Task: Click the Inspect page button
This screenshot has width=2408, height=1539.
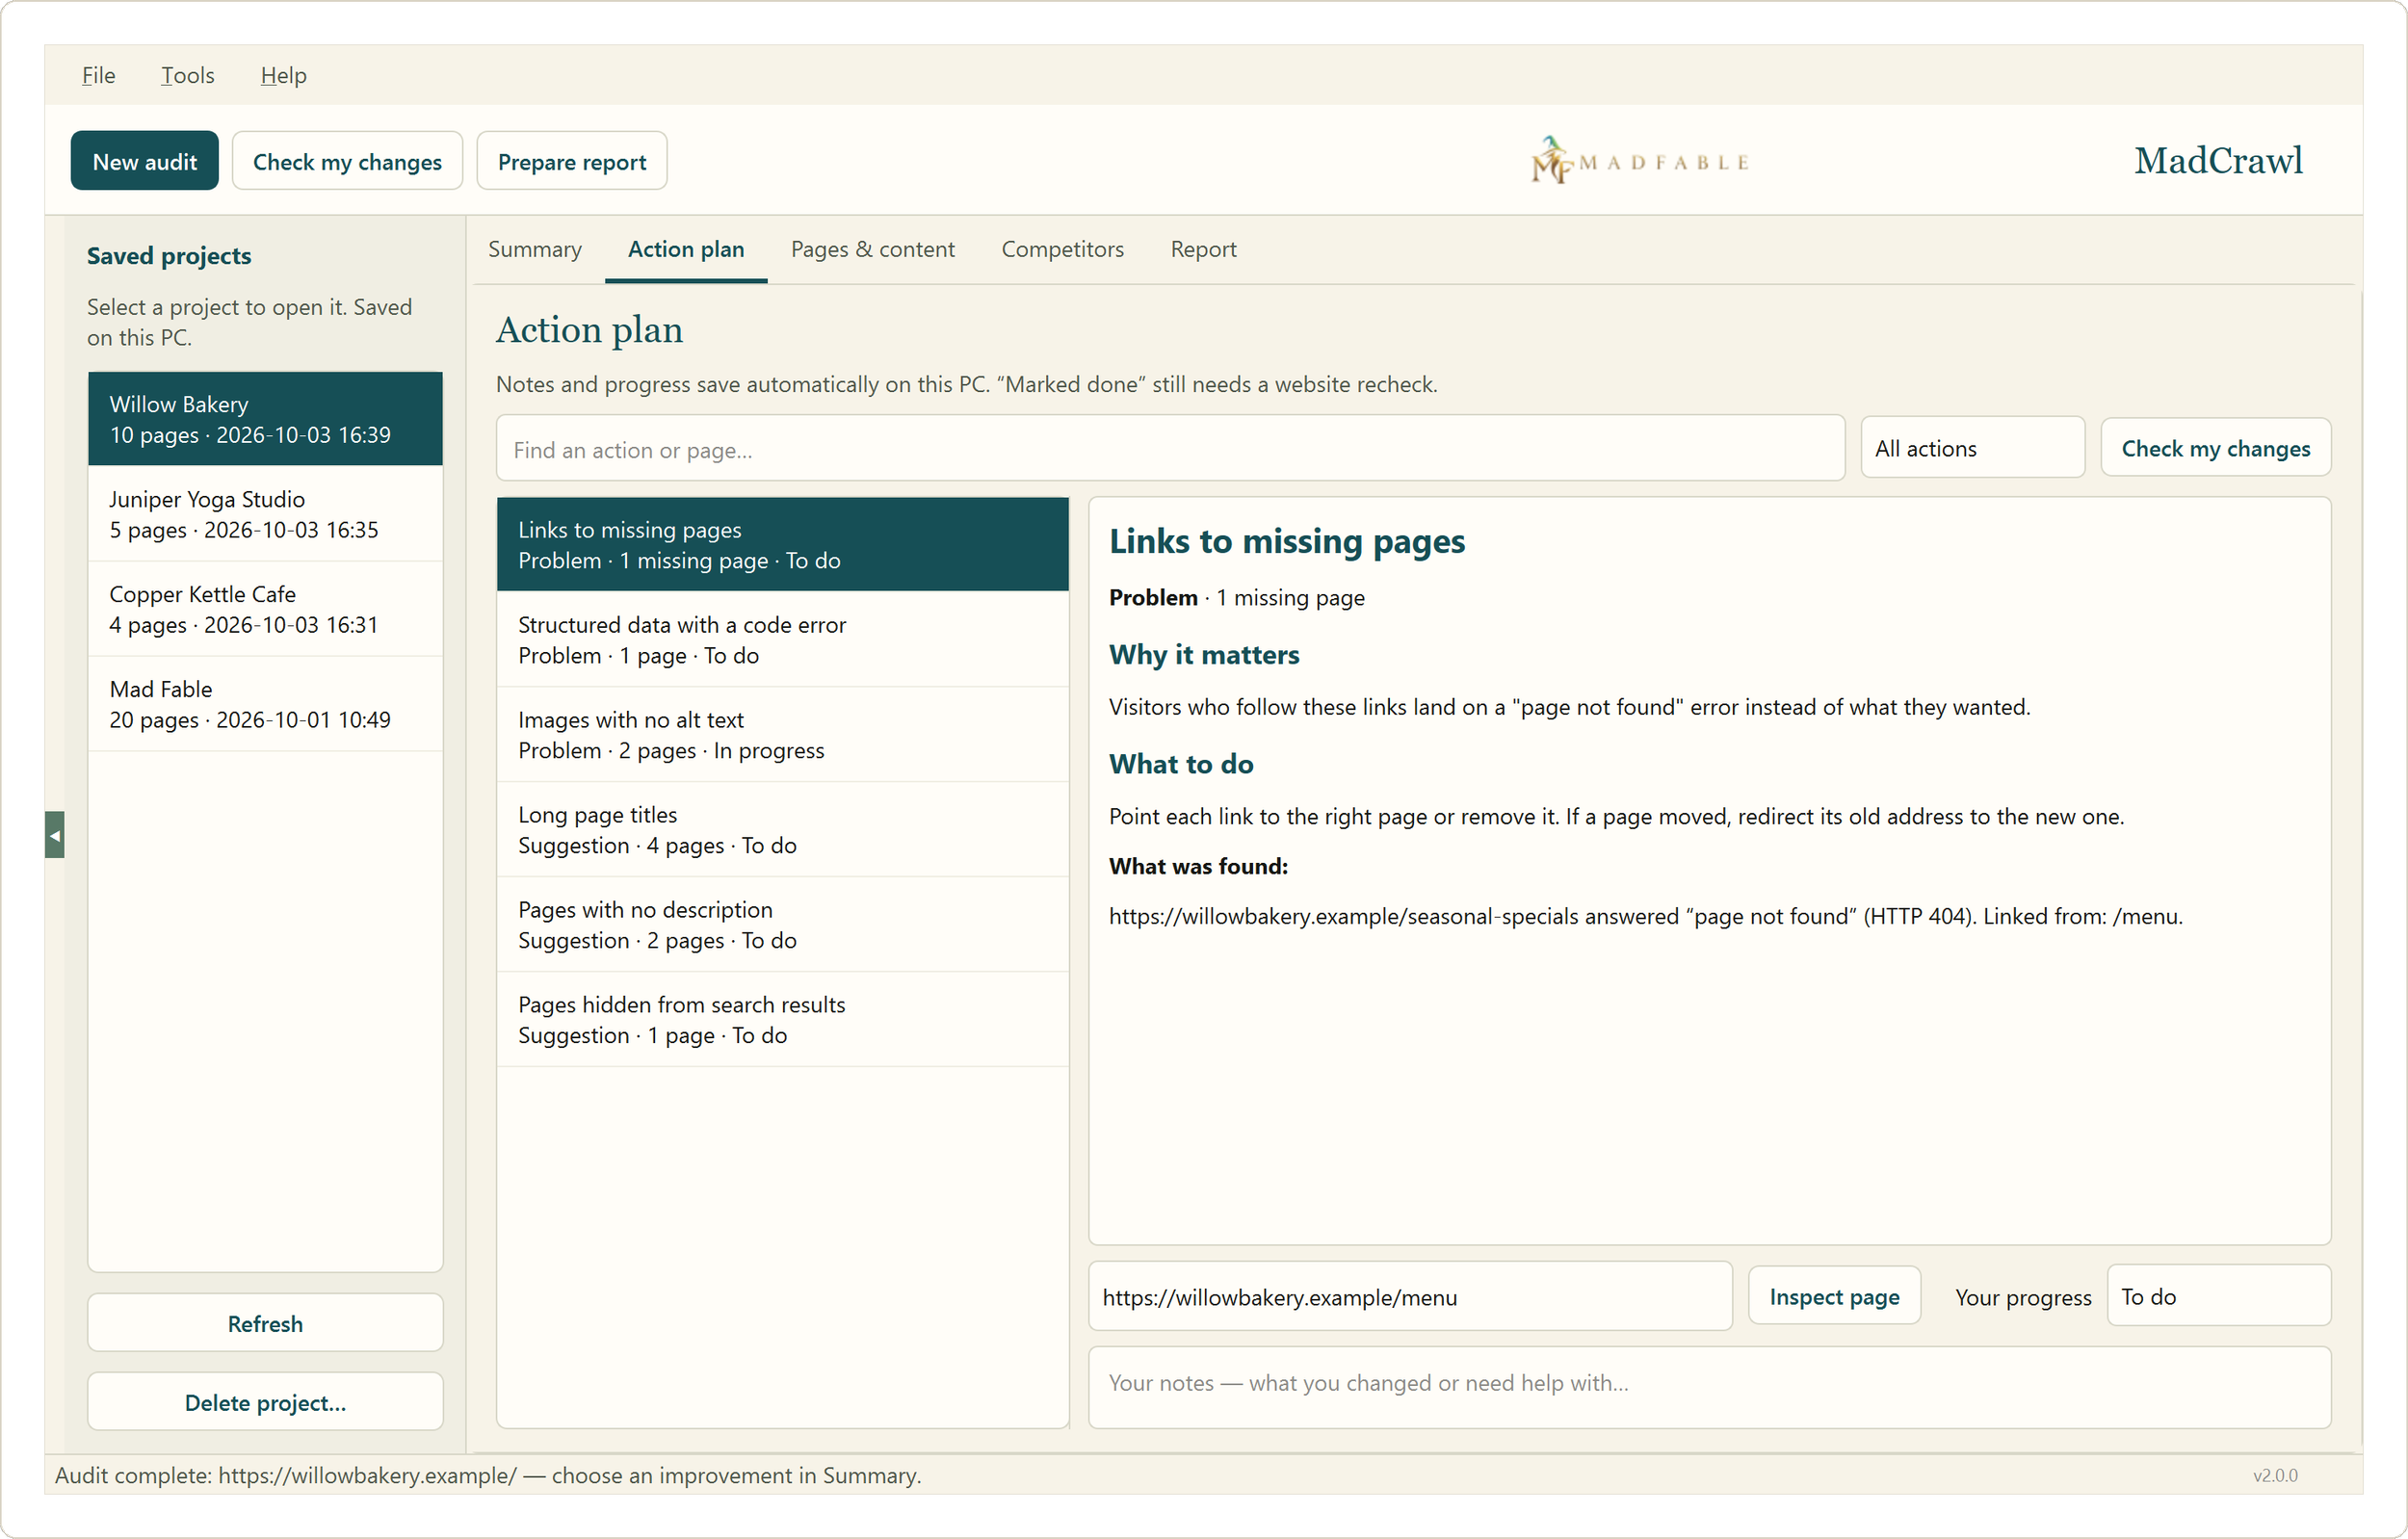Action: [1834, 1297]
